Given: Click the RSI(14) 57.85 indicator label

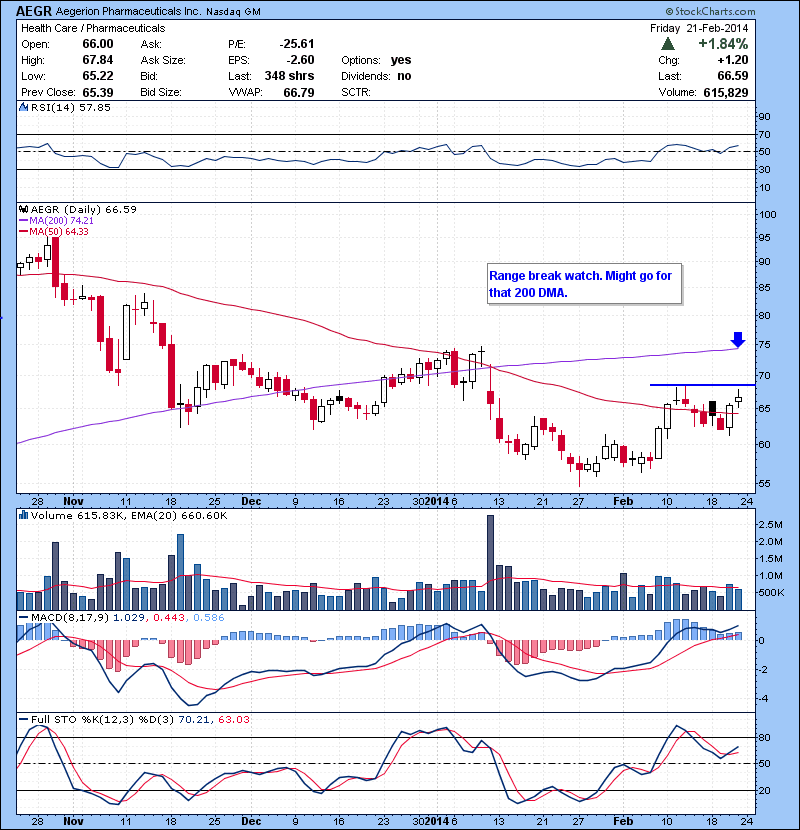Looking at the screenshot, I should (71, 107).
